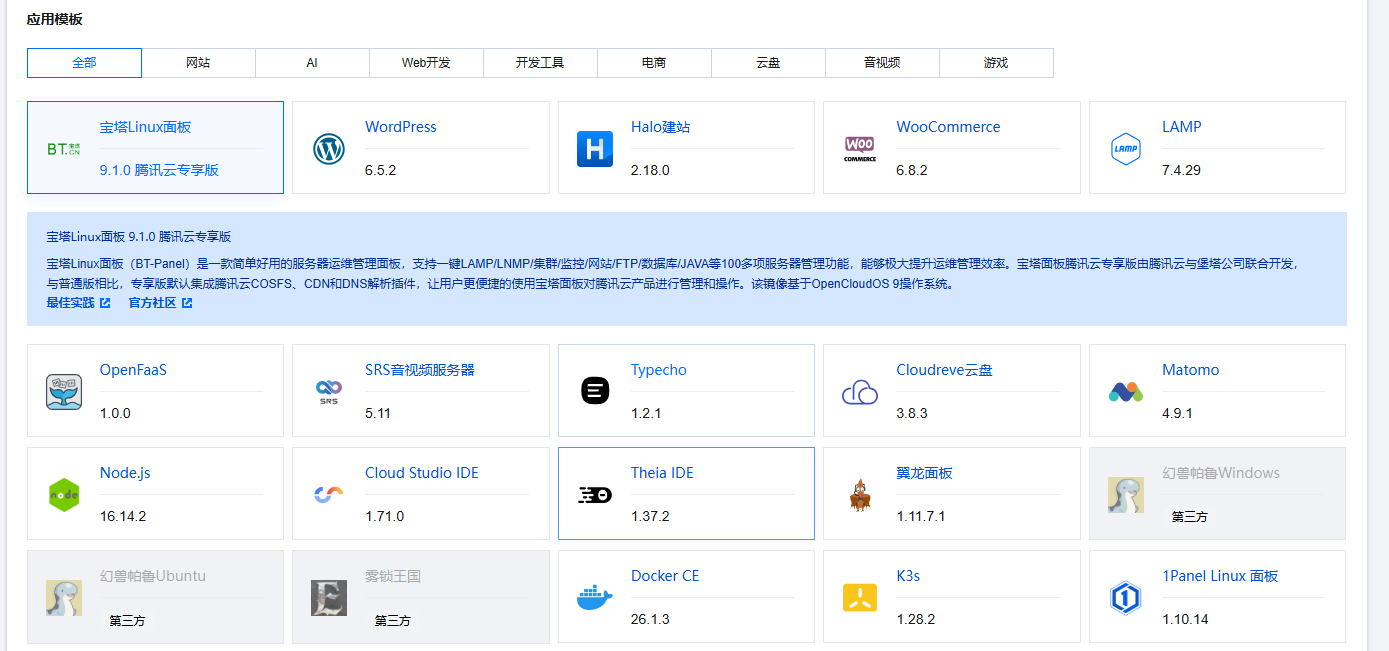
Task: Select the 电商 tab
Action: coord(654,62)
